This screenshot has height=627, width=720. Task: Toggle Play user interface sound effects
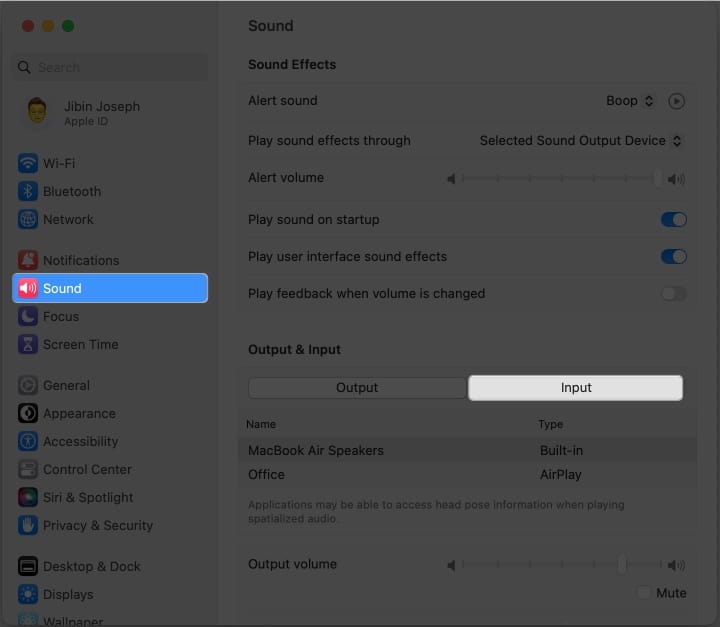point(674,256)
